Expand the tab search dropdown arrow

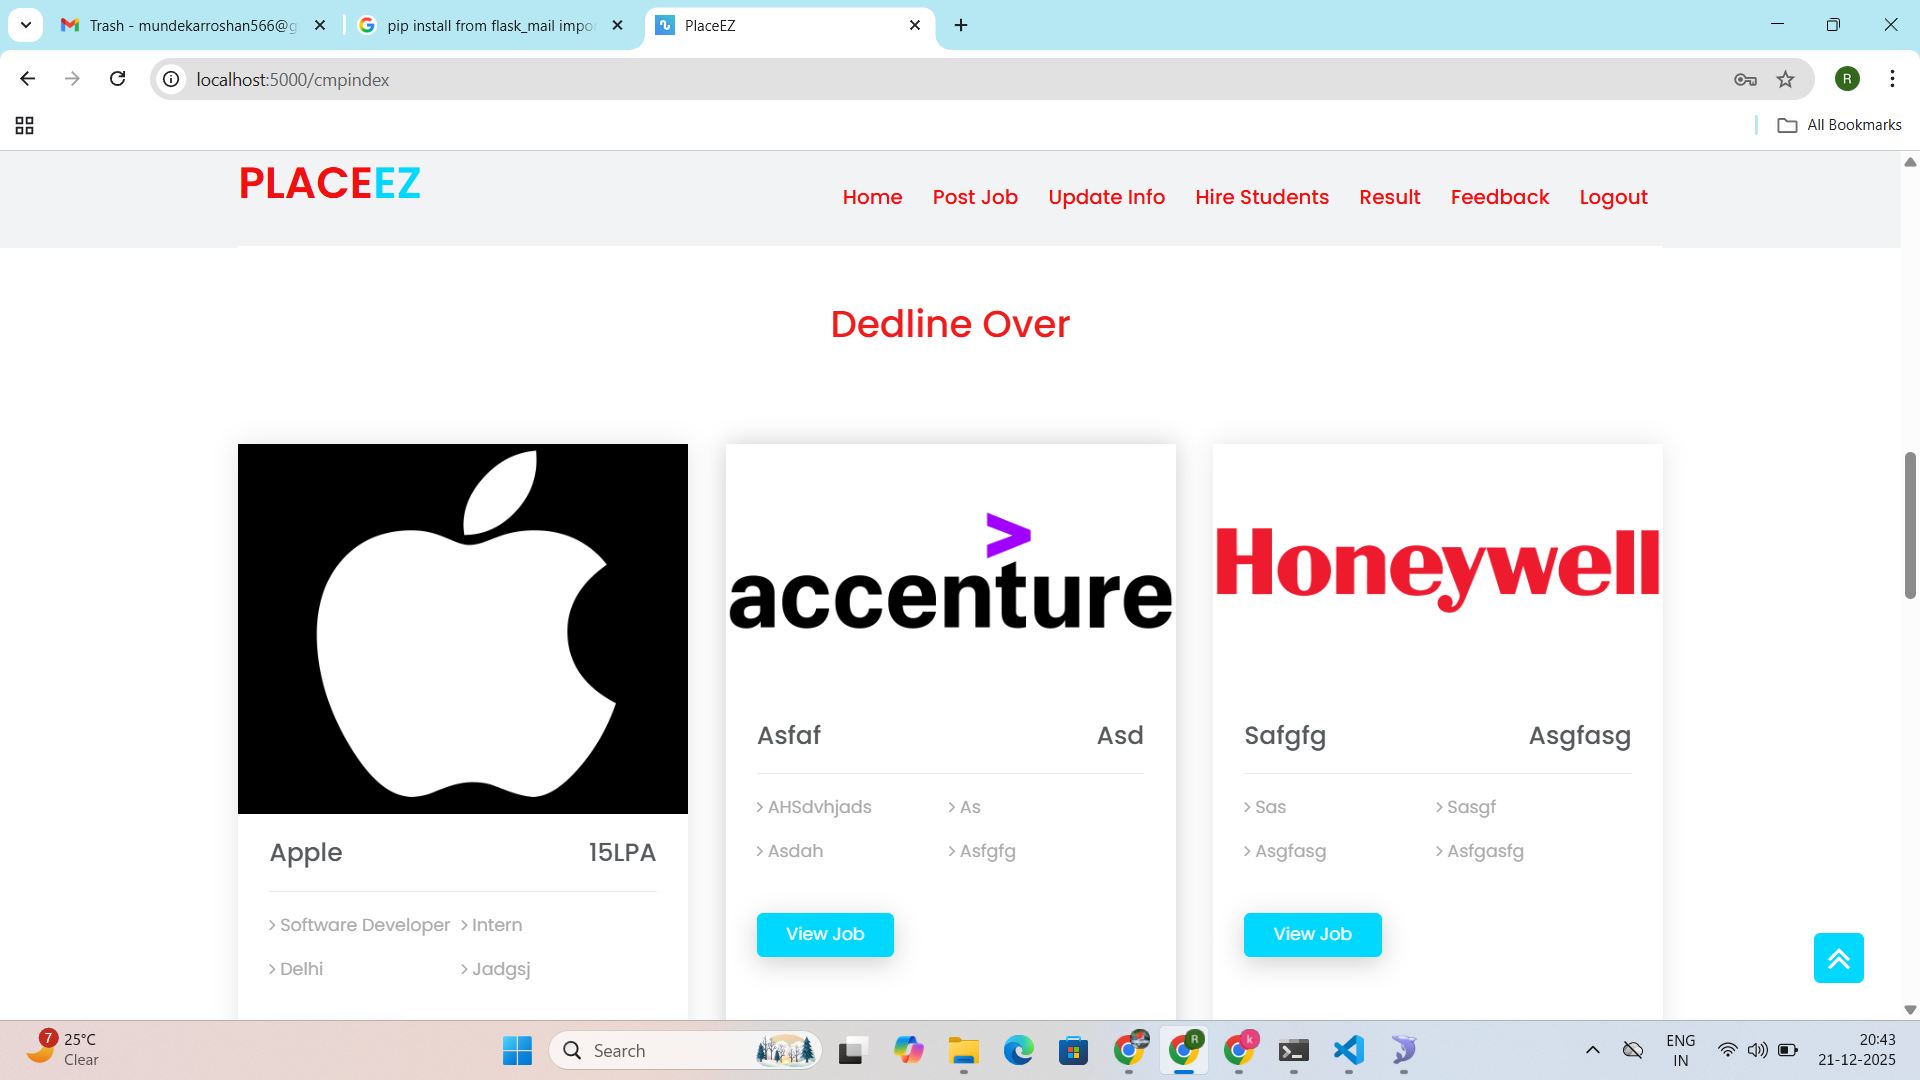pos(26,25)
